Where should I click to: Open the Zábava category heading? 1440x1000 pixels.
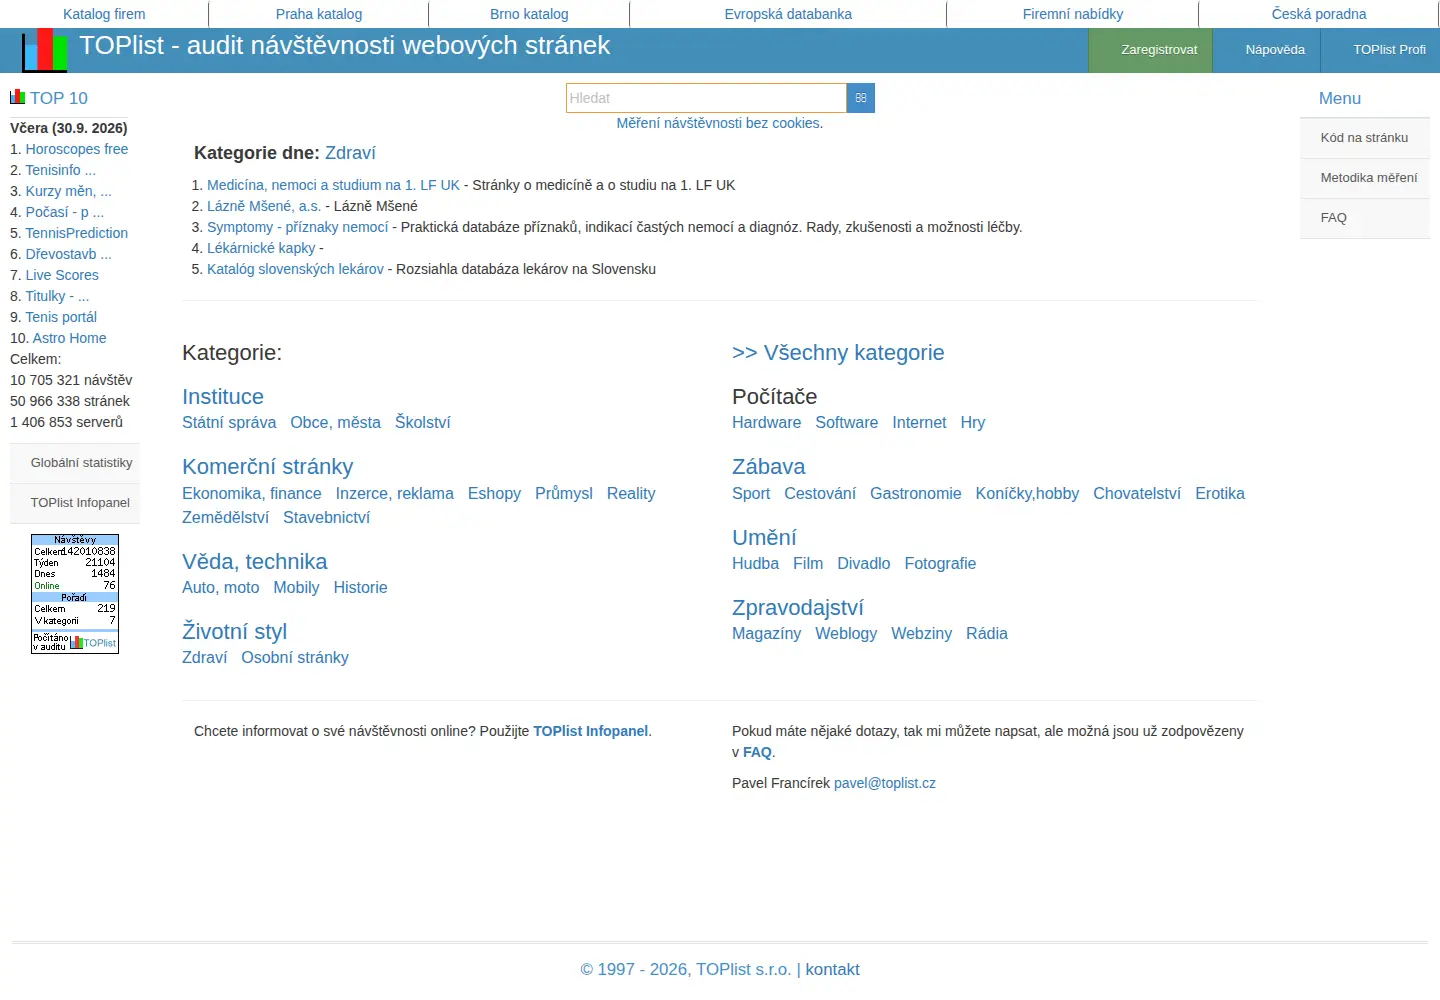click(768, 467)
